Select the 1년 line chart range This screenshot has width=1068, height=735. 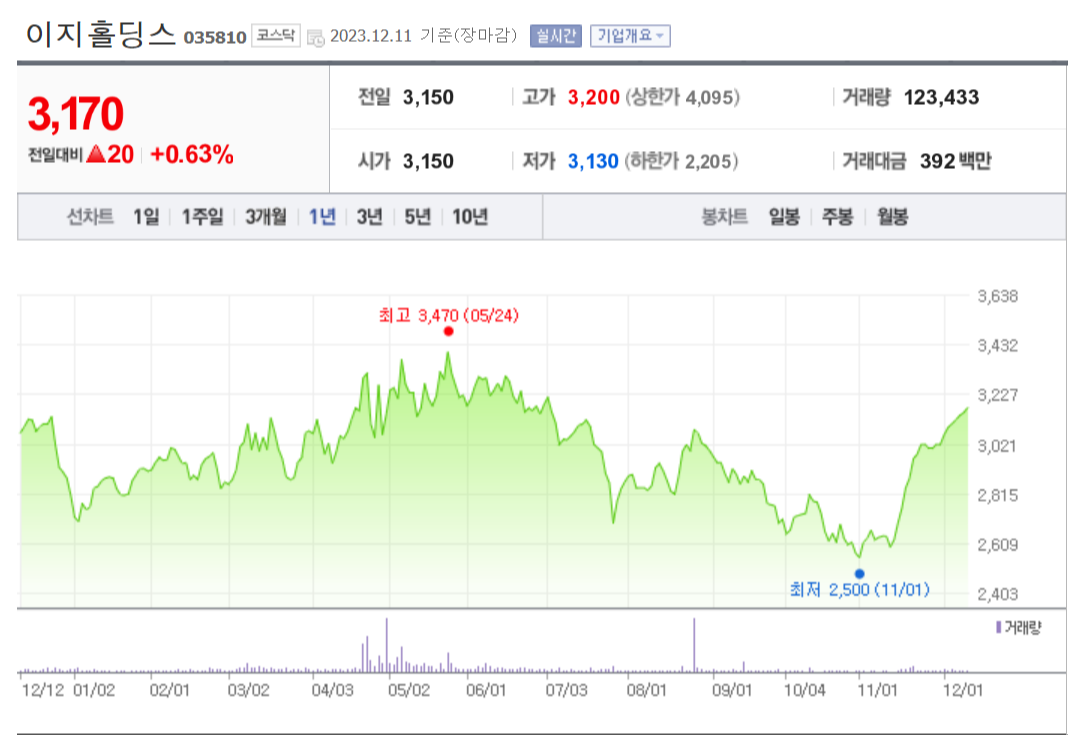tap(322, 217)
